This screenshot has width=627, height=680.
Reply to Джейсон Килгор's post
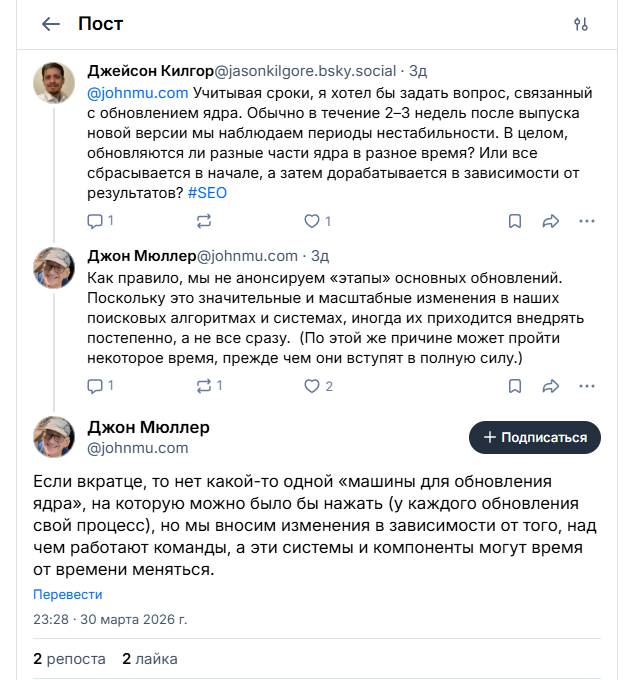pyautogui.click(x=96, y=220)
